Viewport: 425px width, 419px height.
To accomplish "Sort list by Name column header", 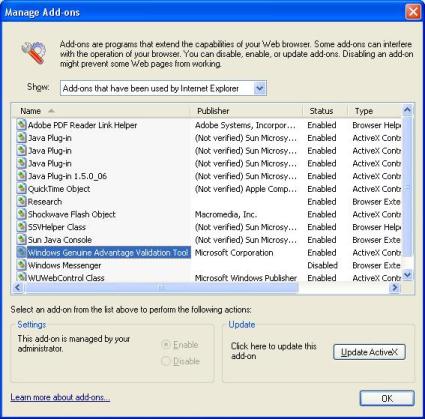I will [x=100, y=111].
